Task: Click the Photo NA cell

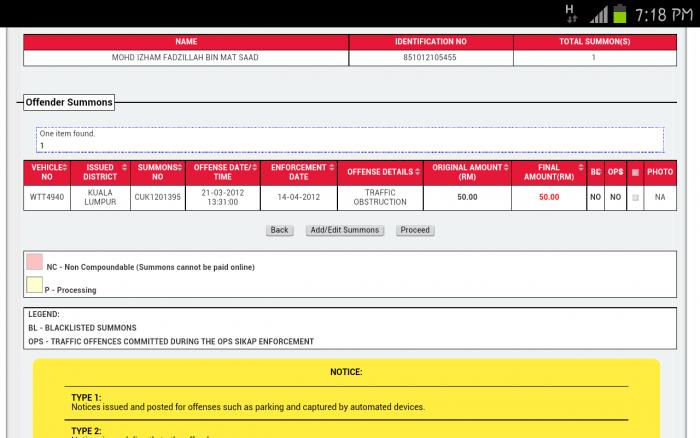Action: pyautogui.click(x=660, y=197)
